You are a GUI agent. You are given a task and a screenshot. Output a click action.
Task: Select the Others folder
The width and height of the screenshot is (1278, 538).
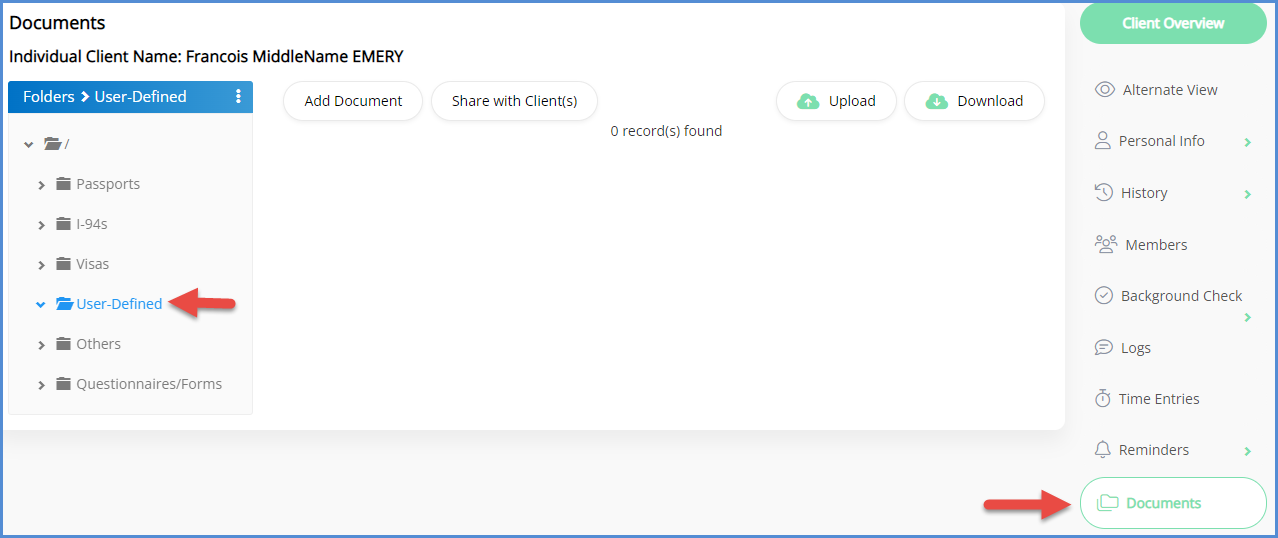point(98,344)
